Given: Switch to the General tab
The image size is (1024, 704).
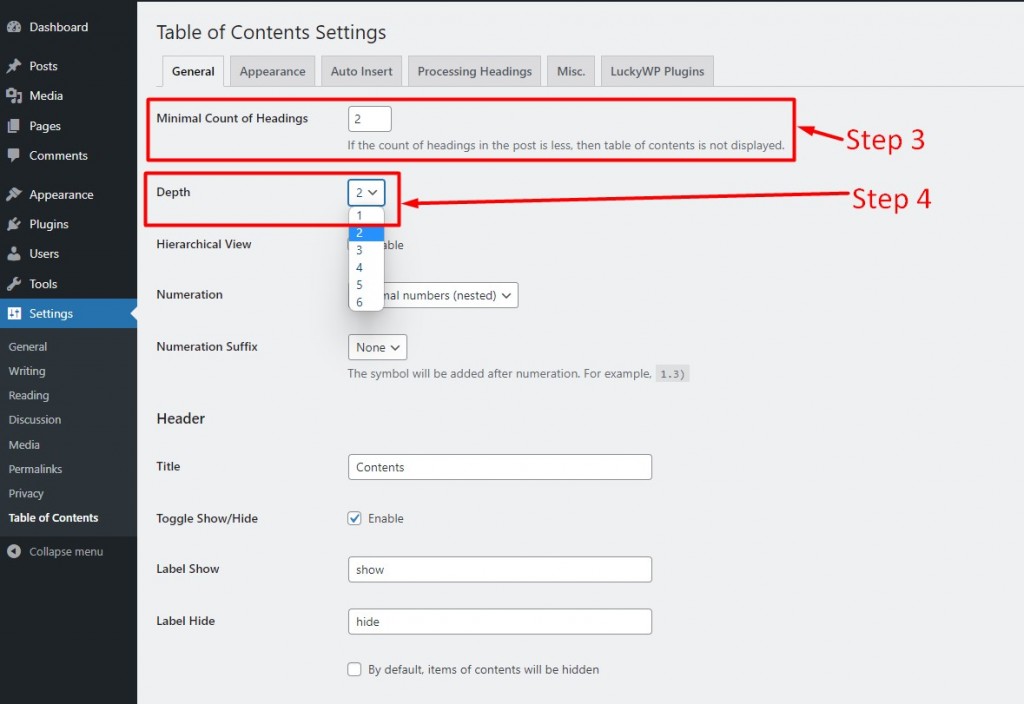Looking at the screenshot, I should [193, 71].
